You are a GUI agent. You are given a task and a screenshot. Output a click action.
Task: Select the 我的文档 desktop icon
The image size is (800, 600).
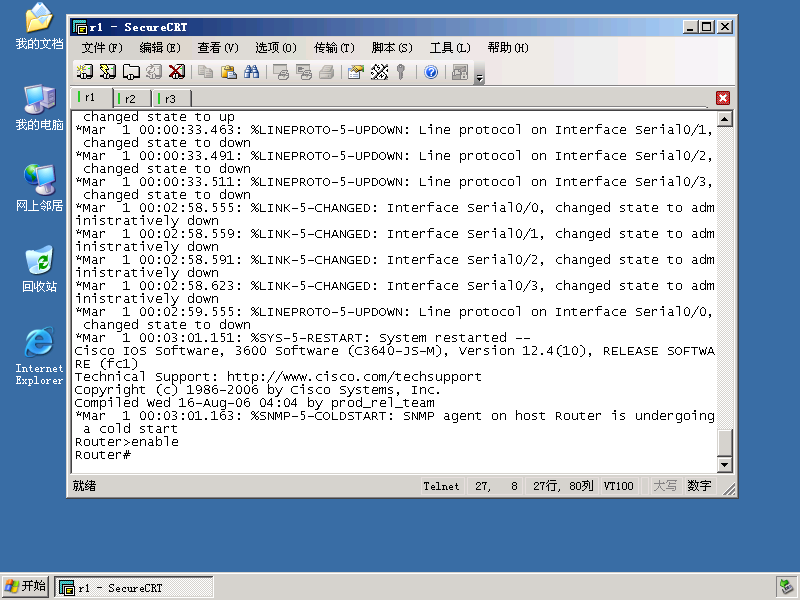39,27
